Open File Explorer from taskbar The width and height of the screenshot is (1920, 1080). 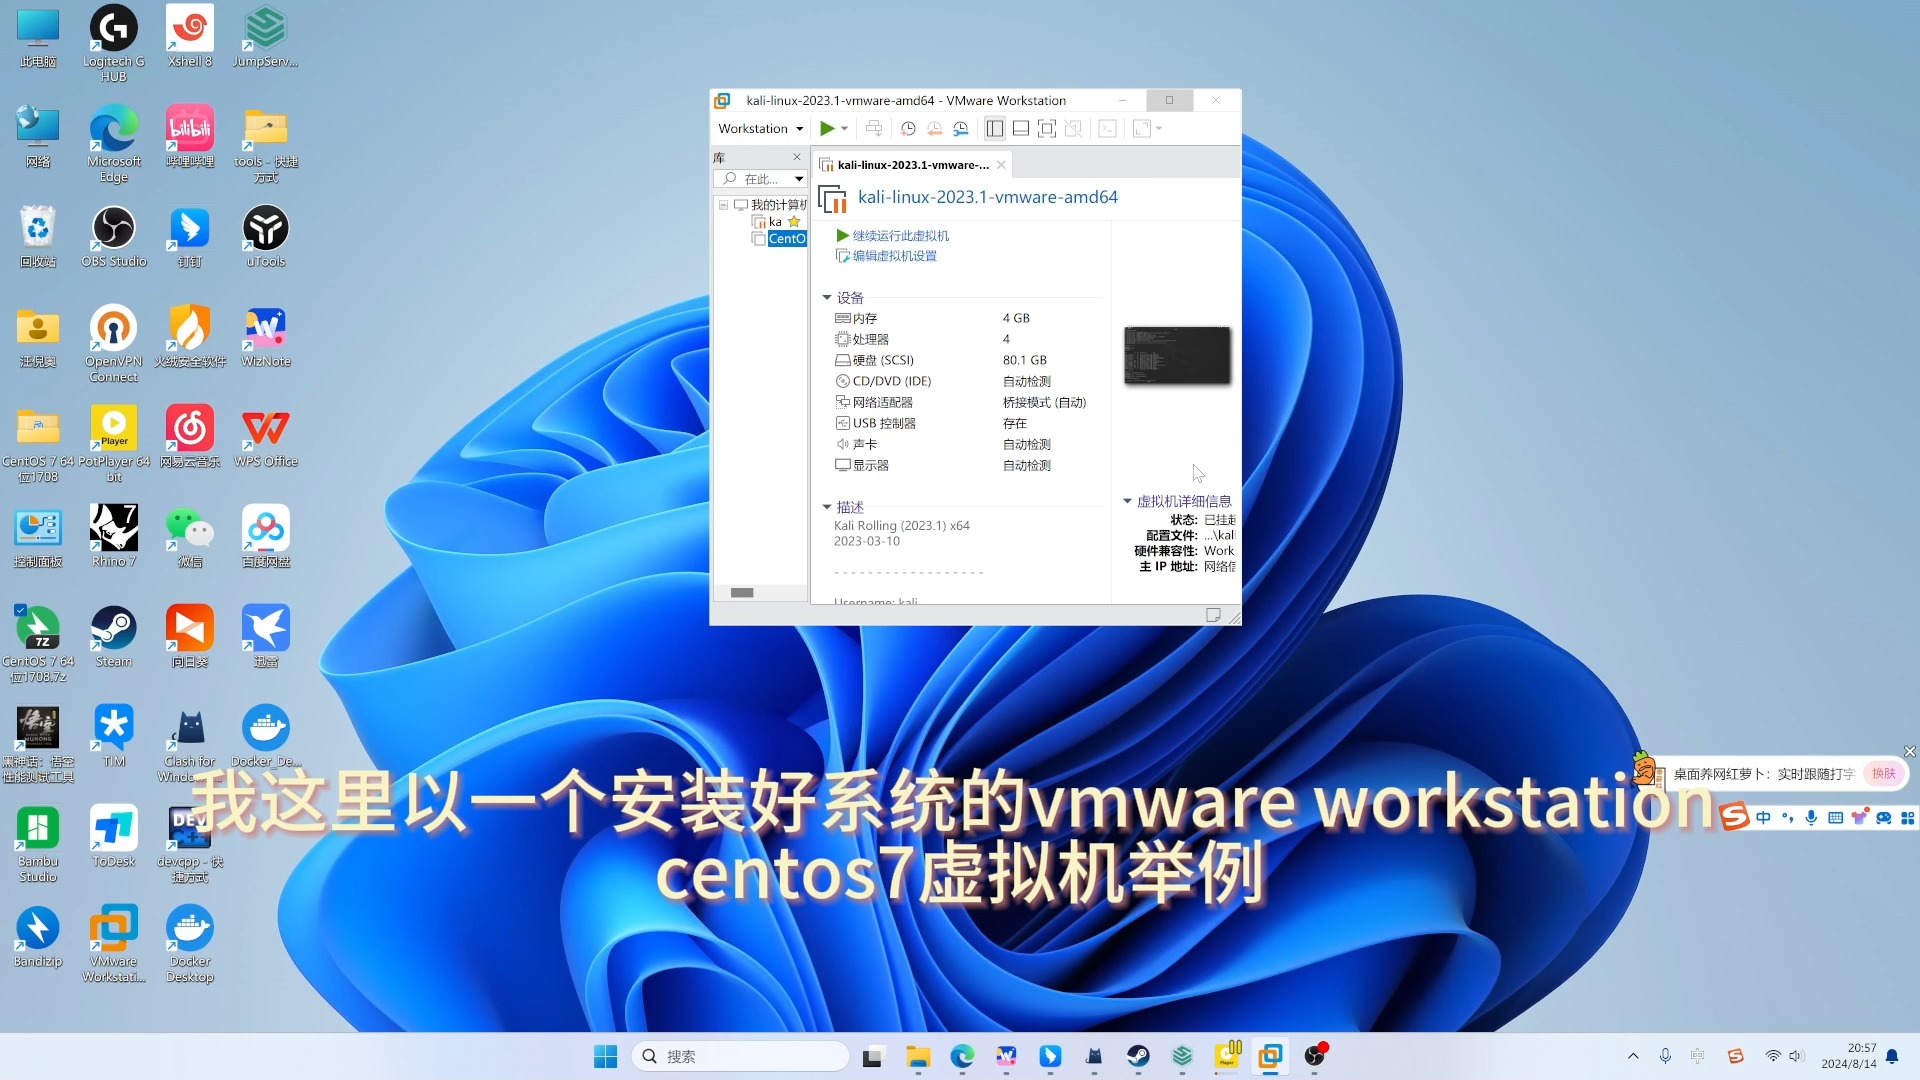click(918, 1056)
